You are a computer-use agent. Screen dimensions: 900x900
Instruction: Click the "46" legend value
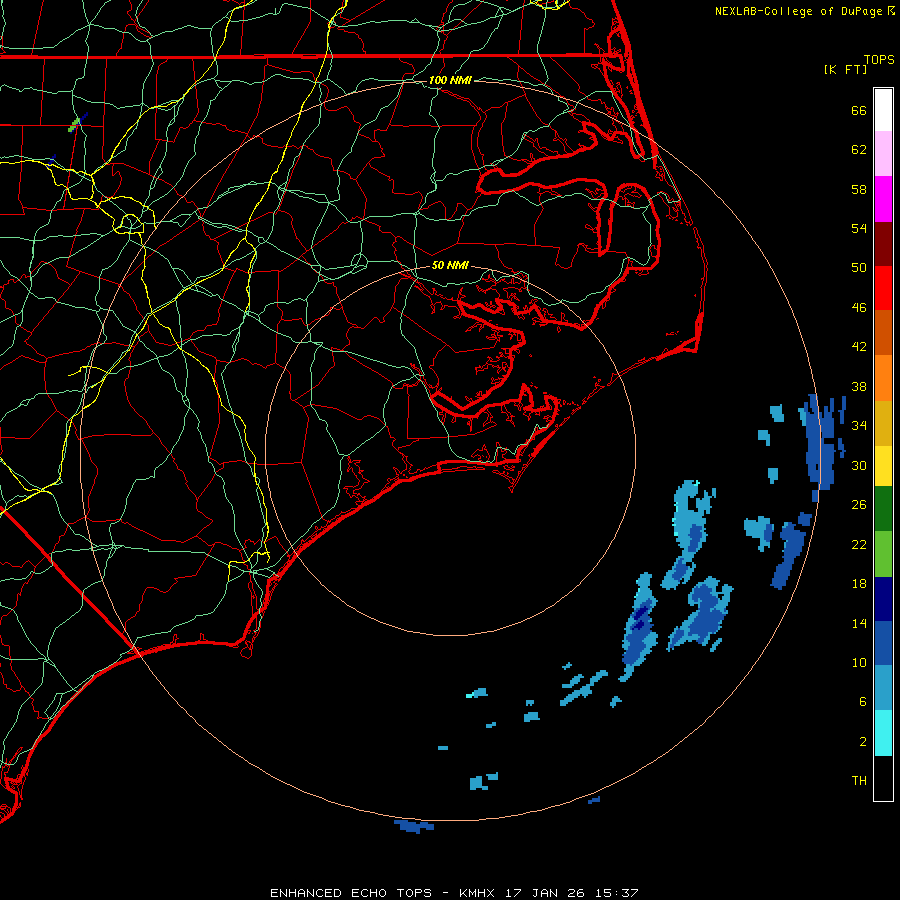(x=859, y=308)
